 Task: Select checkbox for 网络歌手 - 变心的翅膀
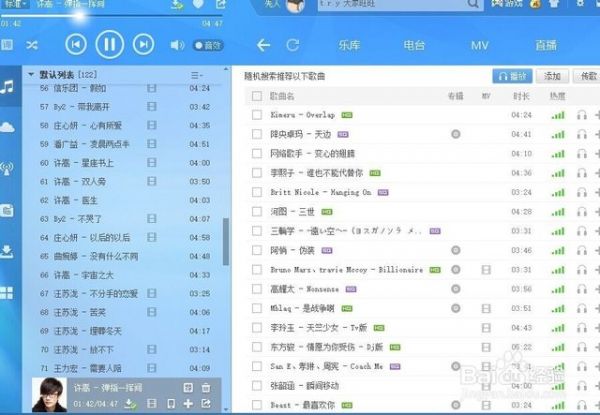pos(256,153)
